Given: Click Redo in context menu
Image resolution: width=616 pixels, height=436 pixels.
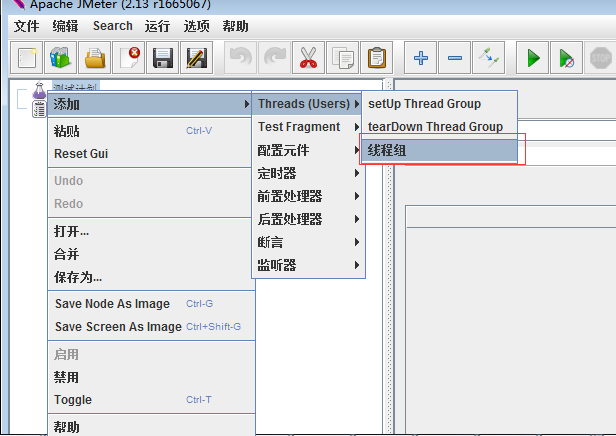Looking at the screenshot, I should tap(150, 203).
